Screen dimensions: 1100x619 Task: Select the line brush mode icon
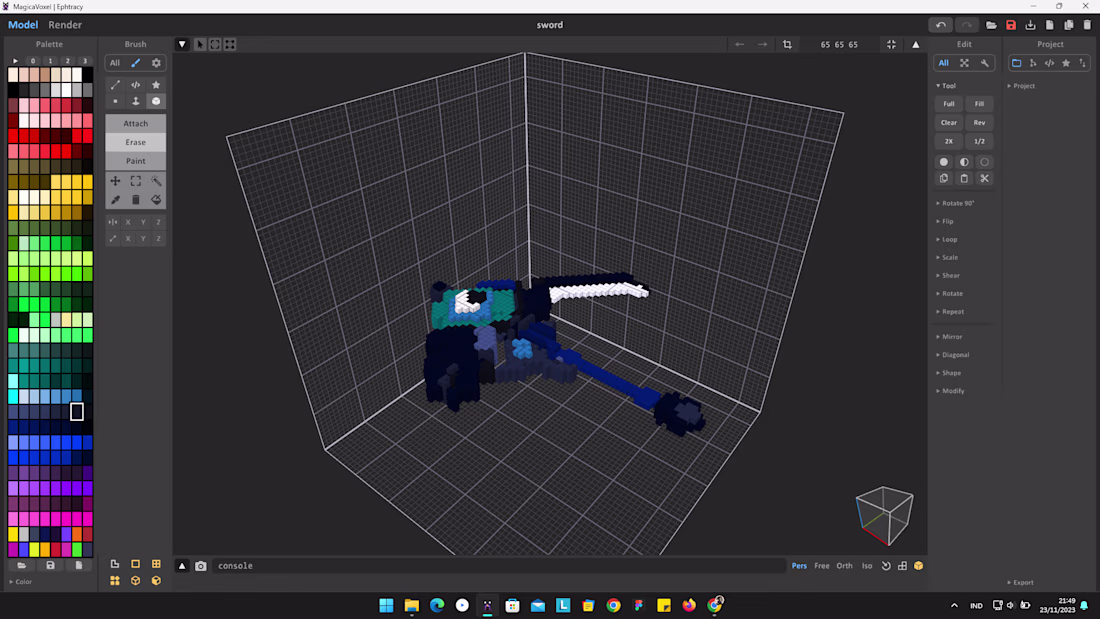[116, 85]
